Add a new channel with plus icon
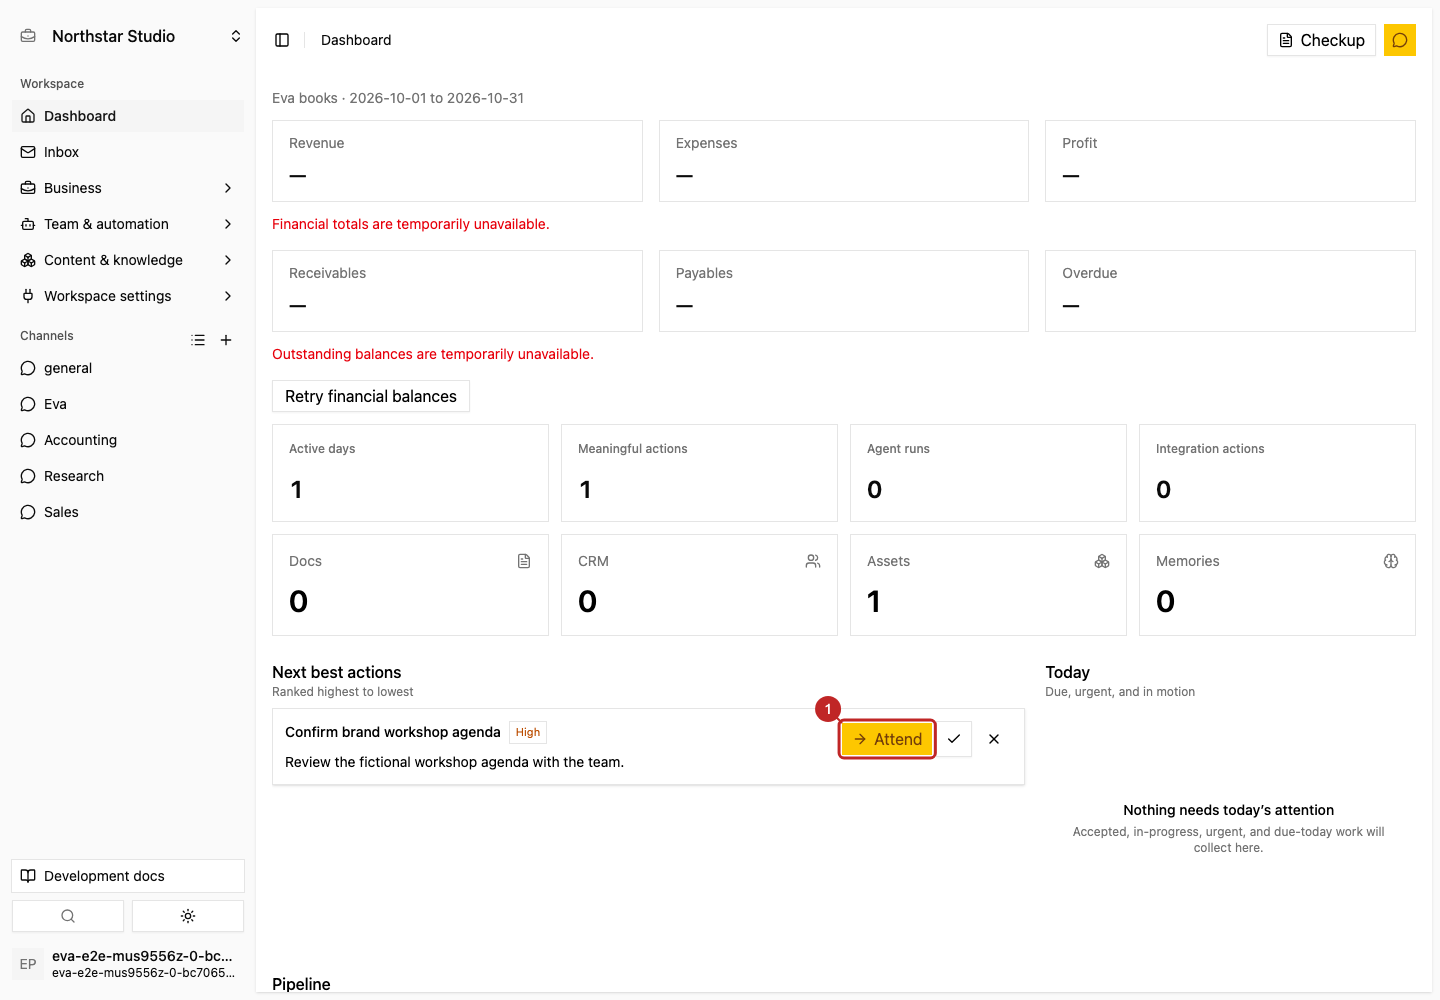The image size is (1440, 1000). pos(226,340)
